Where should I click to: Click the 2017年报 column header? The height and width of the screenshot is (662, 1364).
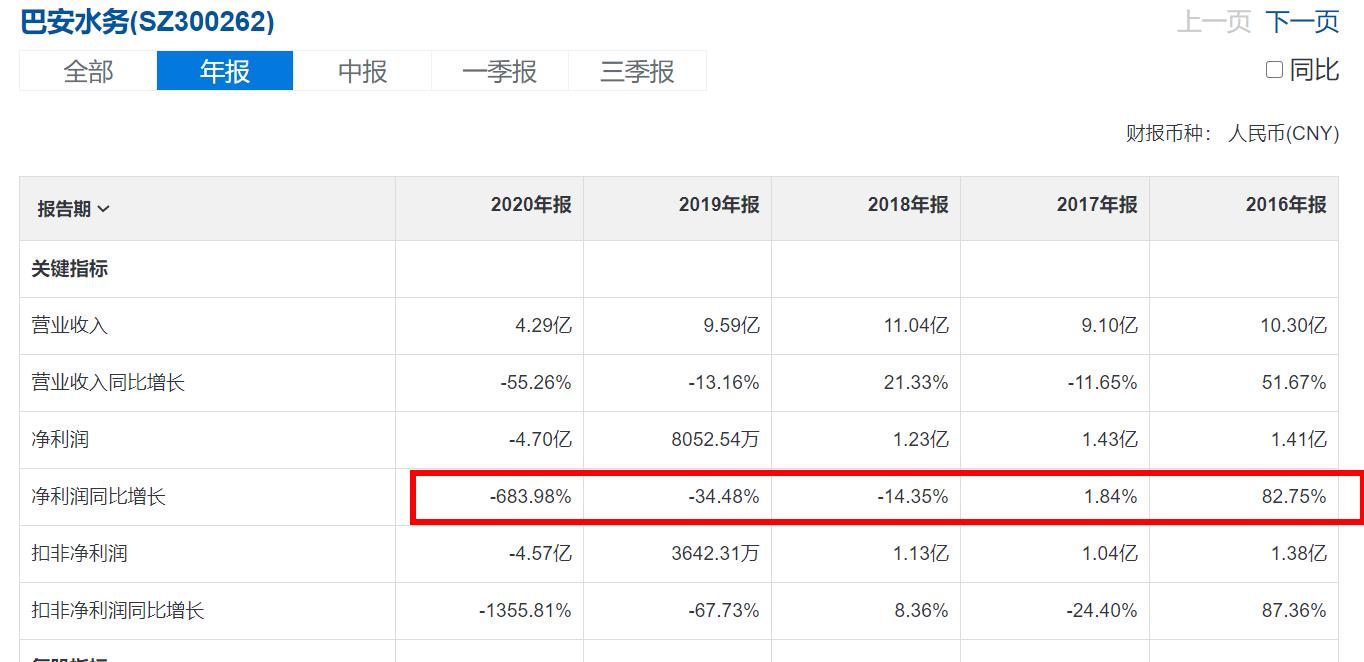coord(1097,205)
